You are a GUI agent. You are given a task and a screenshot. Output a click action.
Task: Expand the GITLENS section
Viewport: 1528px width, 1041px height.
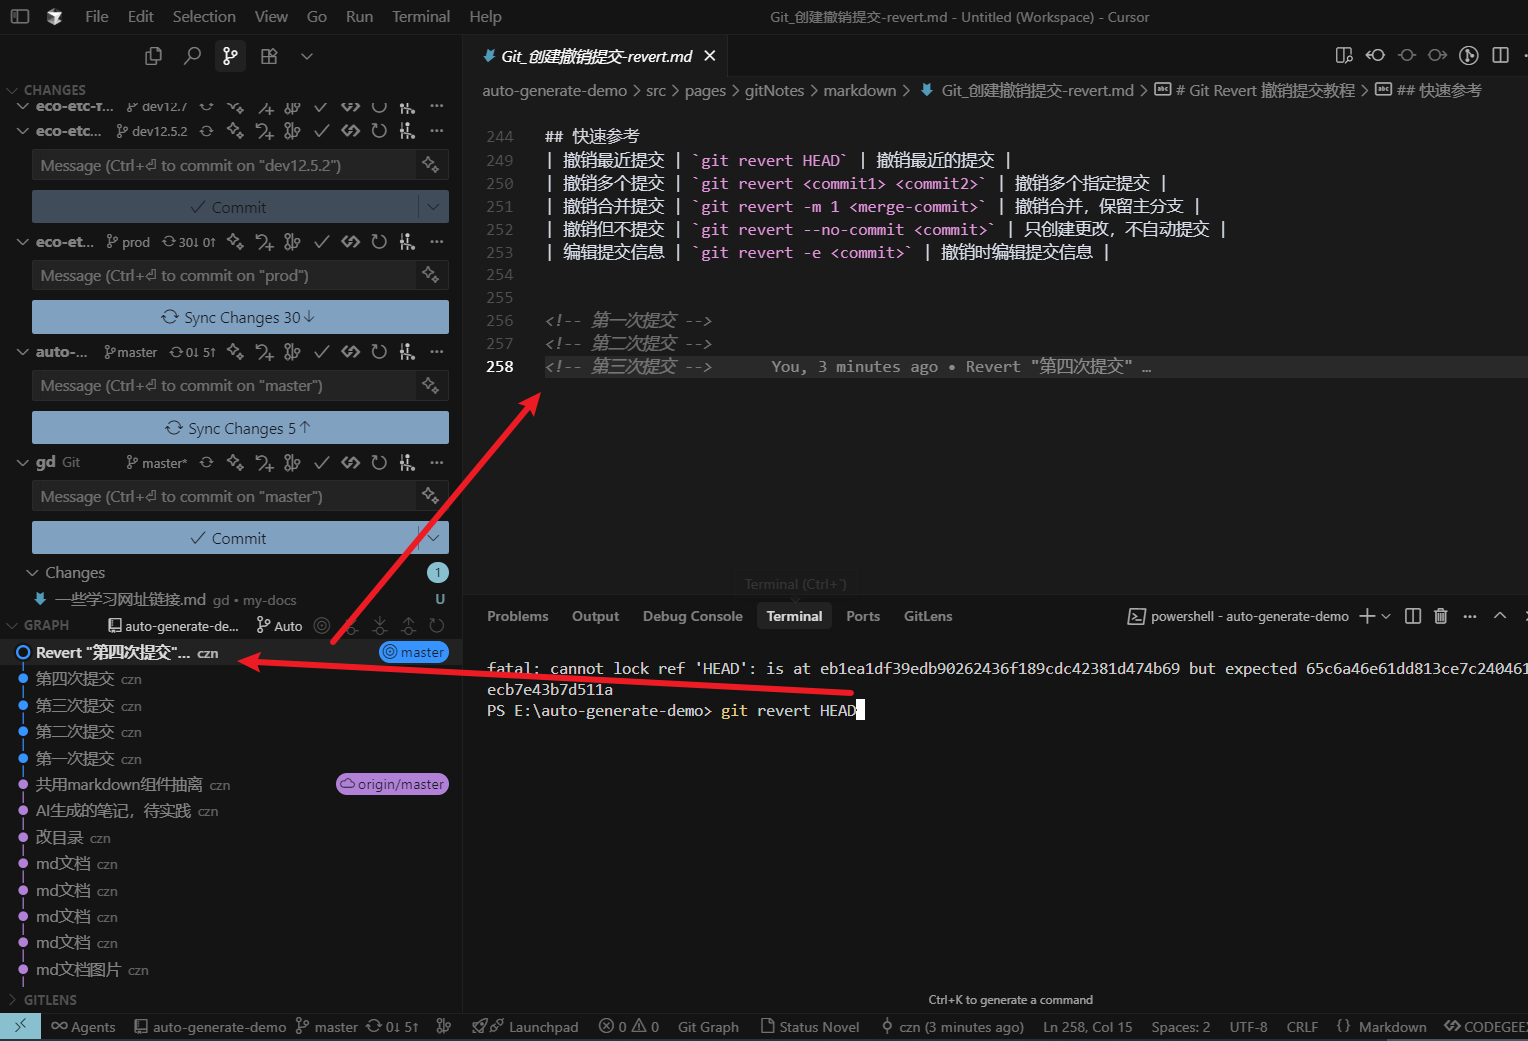50,1000
